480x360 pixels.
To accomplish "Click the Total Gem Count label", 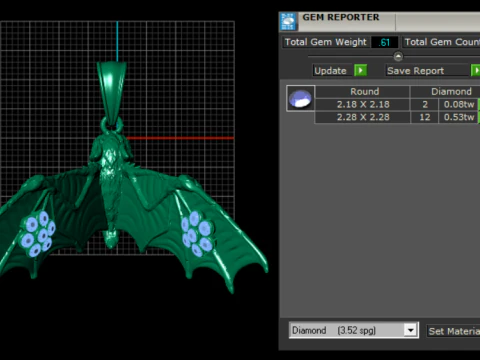I will [x=441, y=42].
